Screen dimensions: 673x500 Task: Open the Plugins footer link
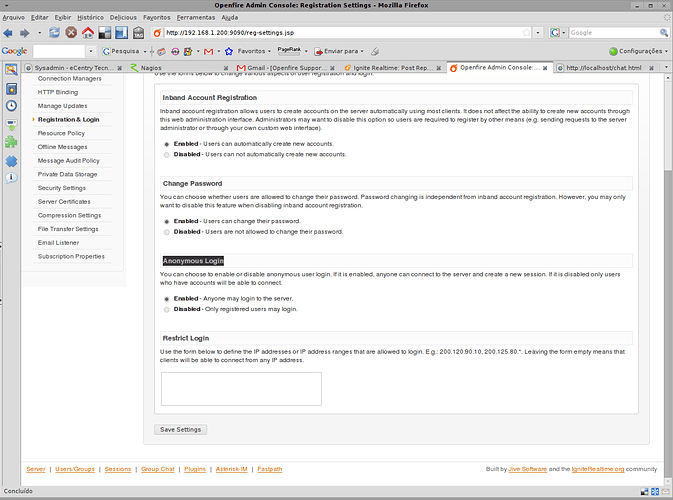tap(195, 469)
